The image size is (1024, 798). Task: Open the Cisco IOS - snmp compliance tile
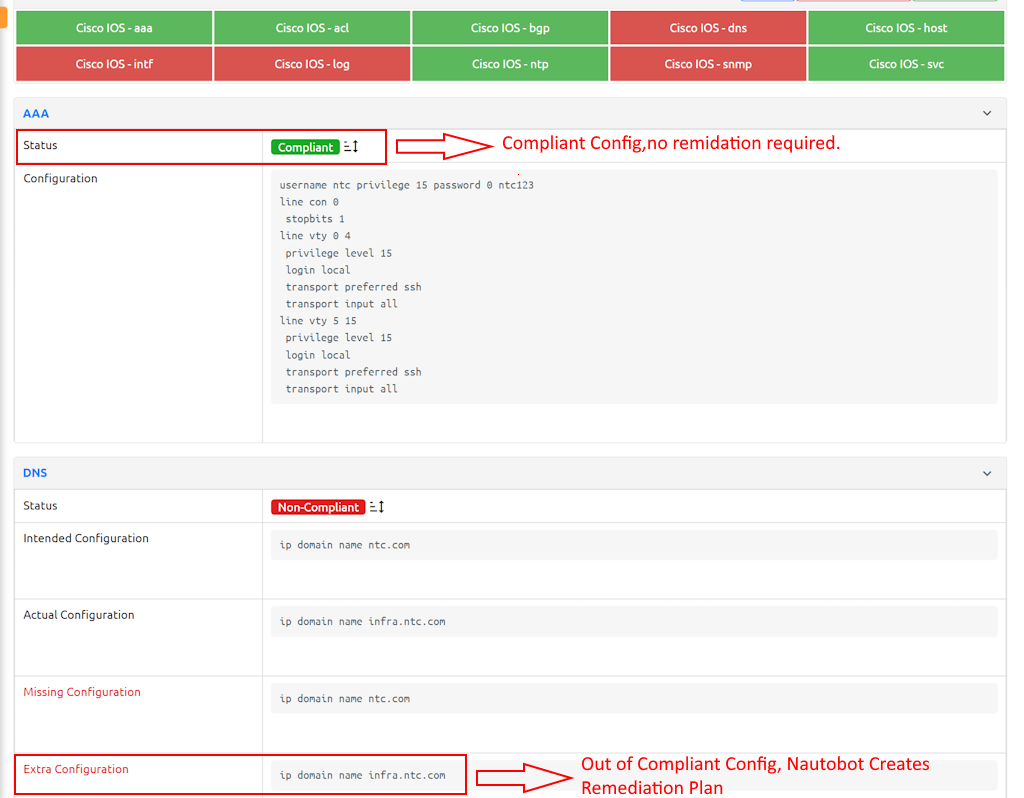707,63
